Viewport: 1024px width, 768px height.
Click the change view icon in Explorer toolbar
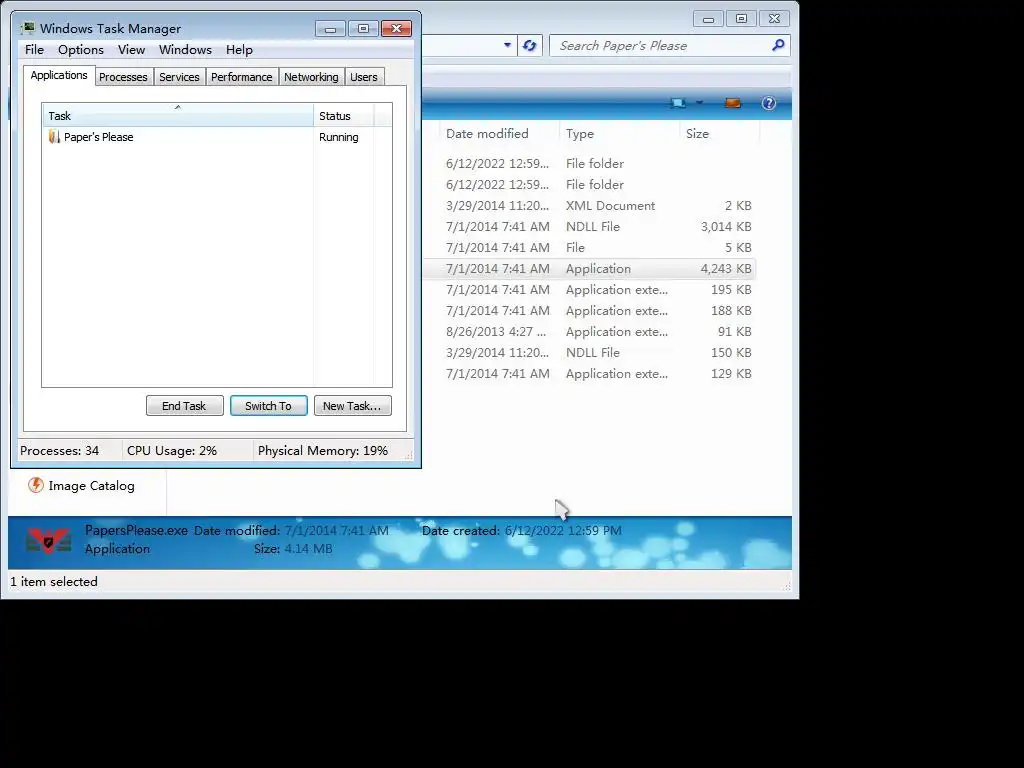pos(678,103)
